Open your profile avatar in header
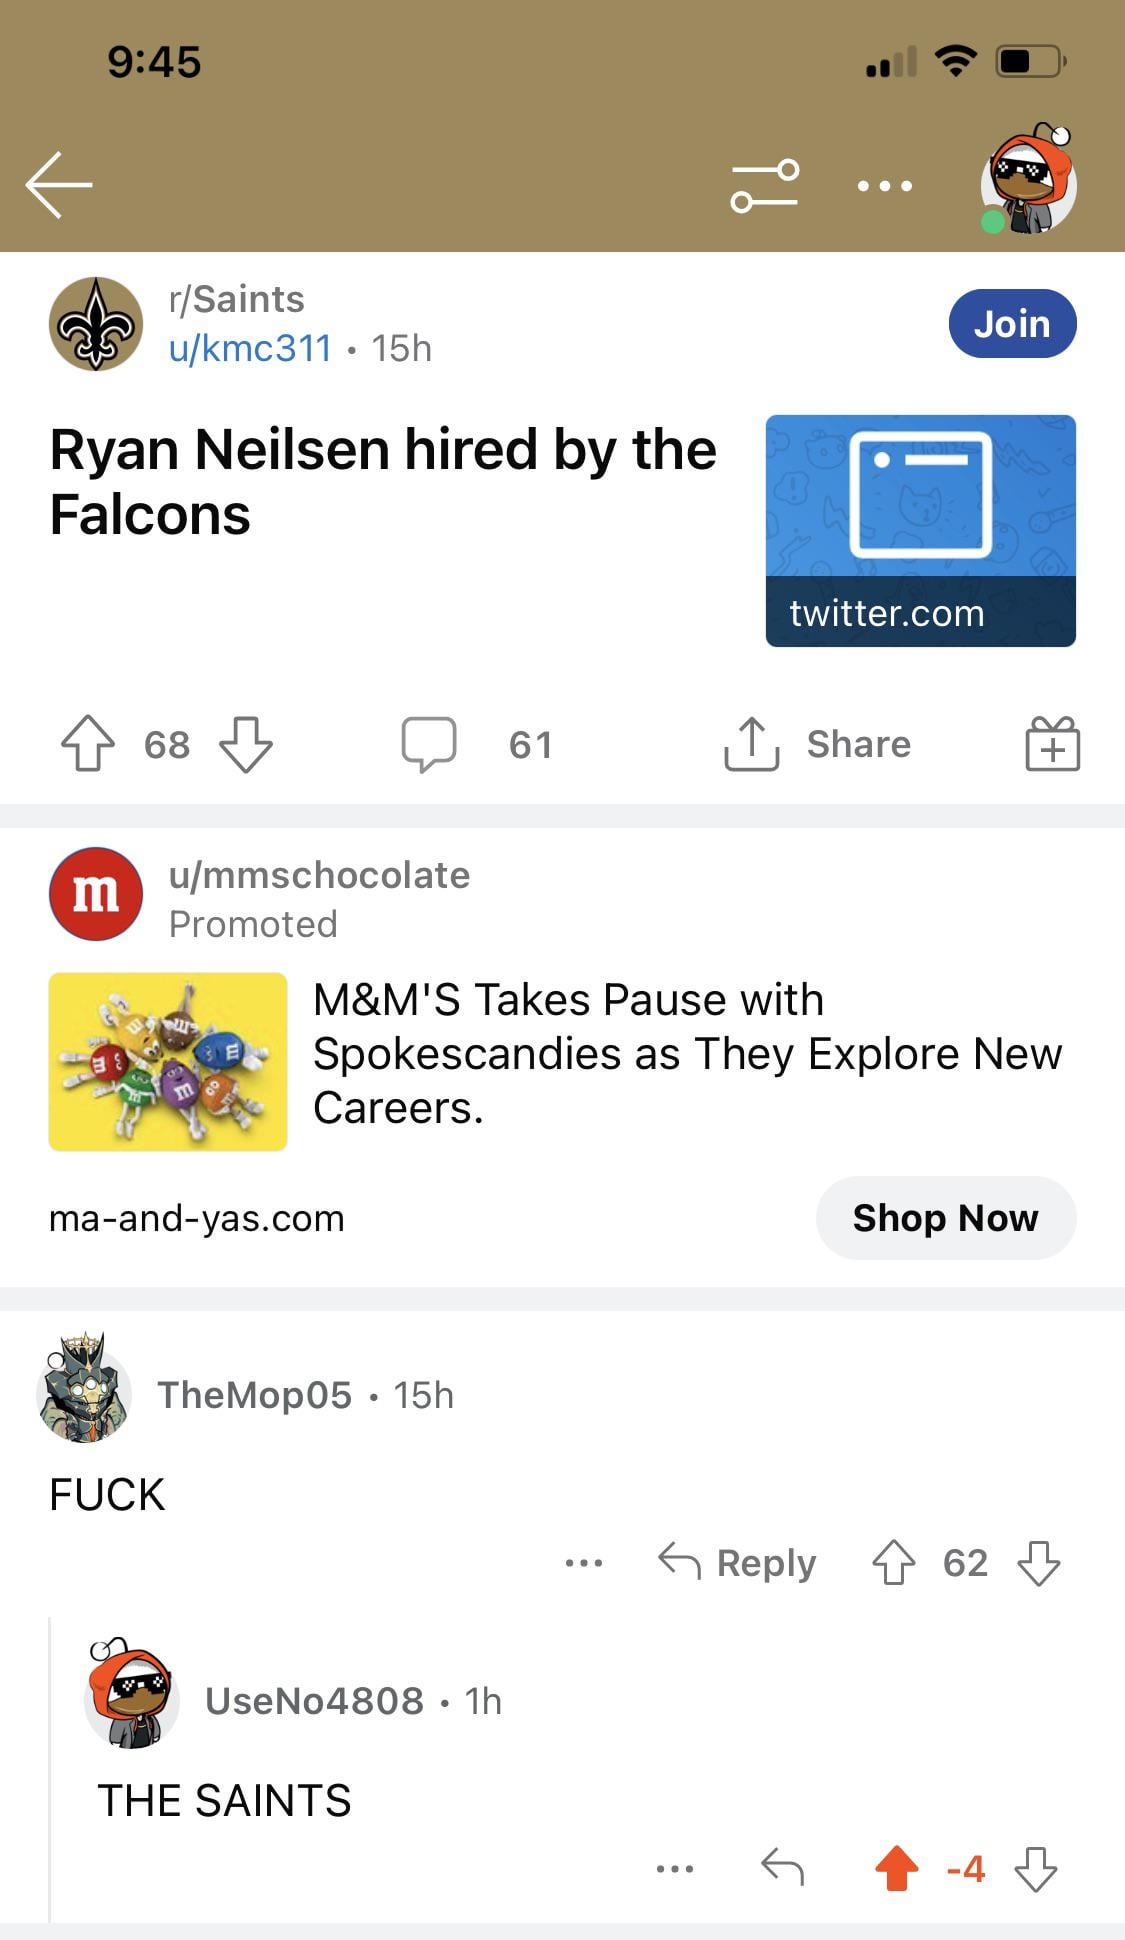This screenshot has height=1940, width=1125. tap(1028, 182)
